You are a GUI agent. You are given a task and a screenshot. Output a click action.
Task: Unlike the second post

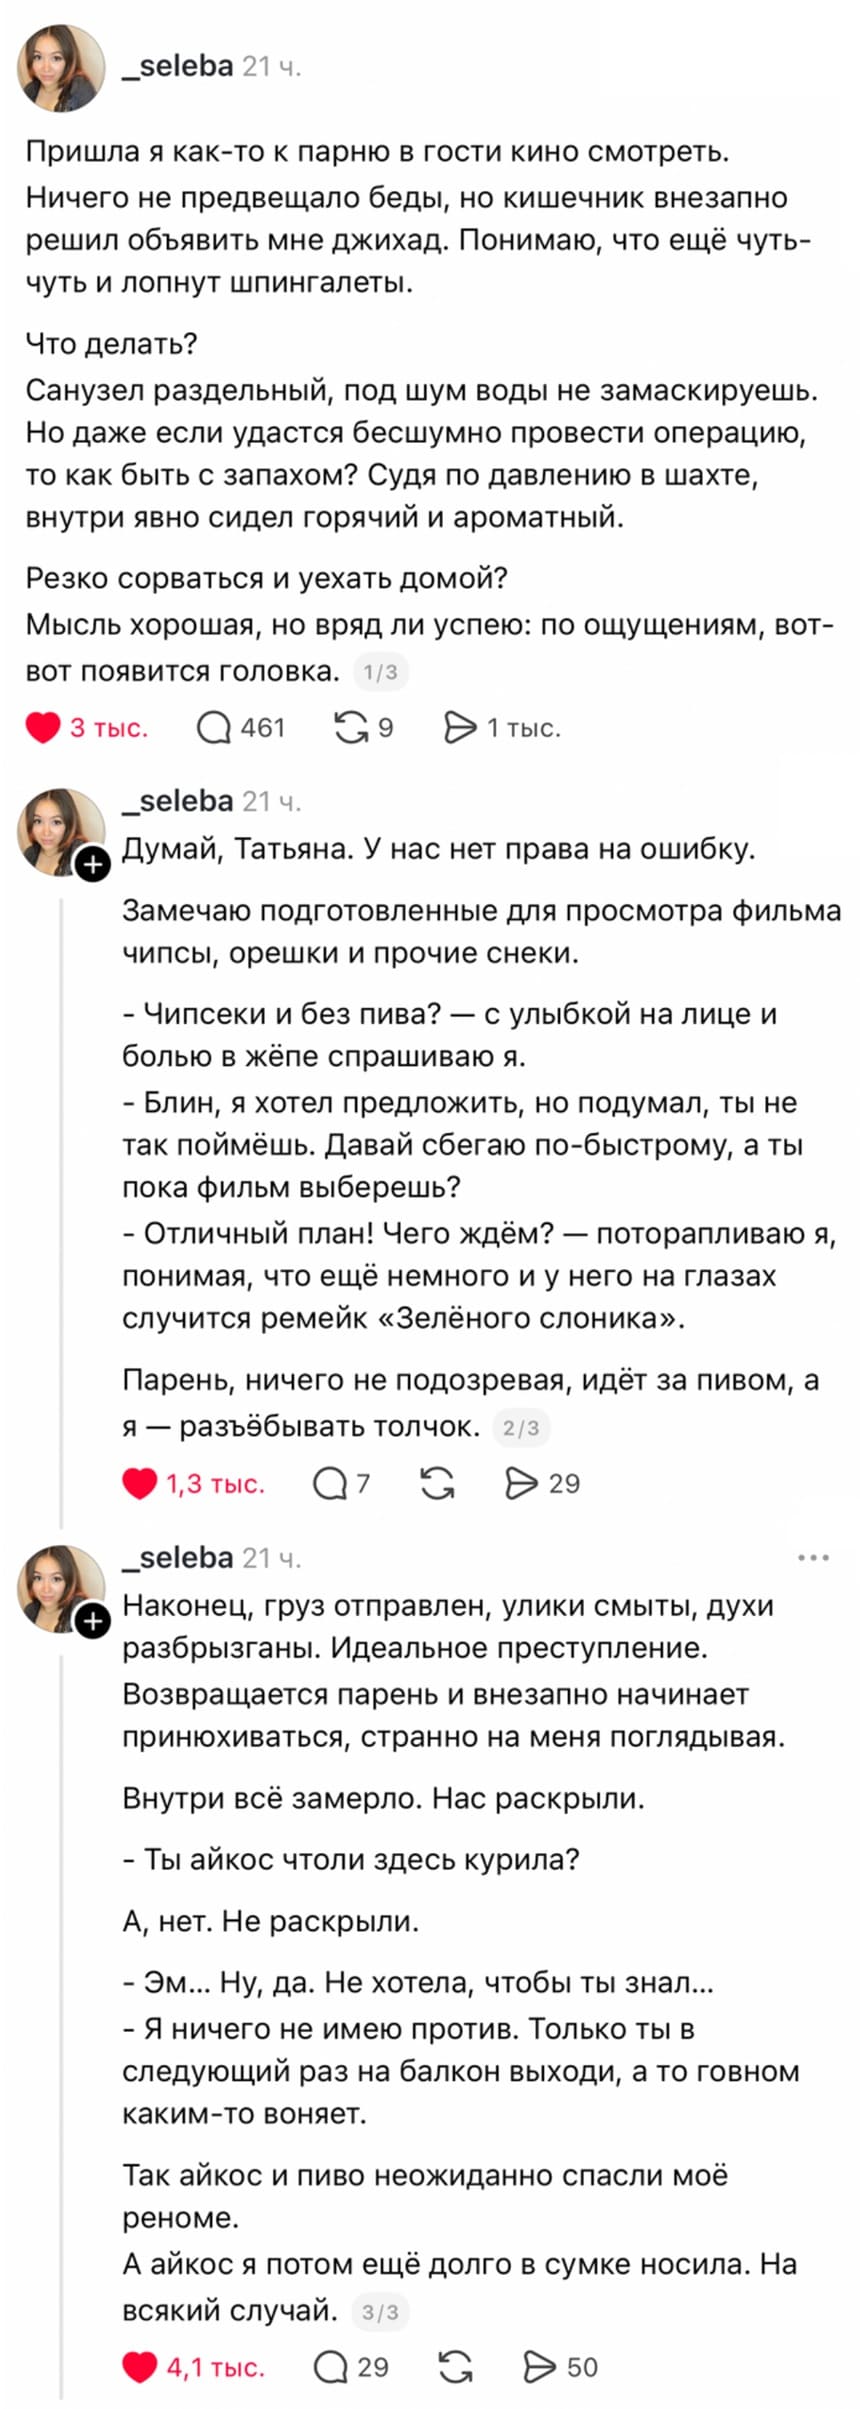coord(138,1484)
